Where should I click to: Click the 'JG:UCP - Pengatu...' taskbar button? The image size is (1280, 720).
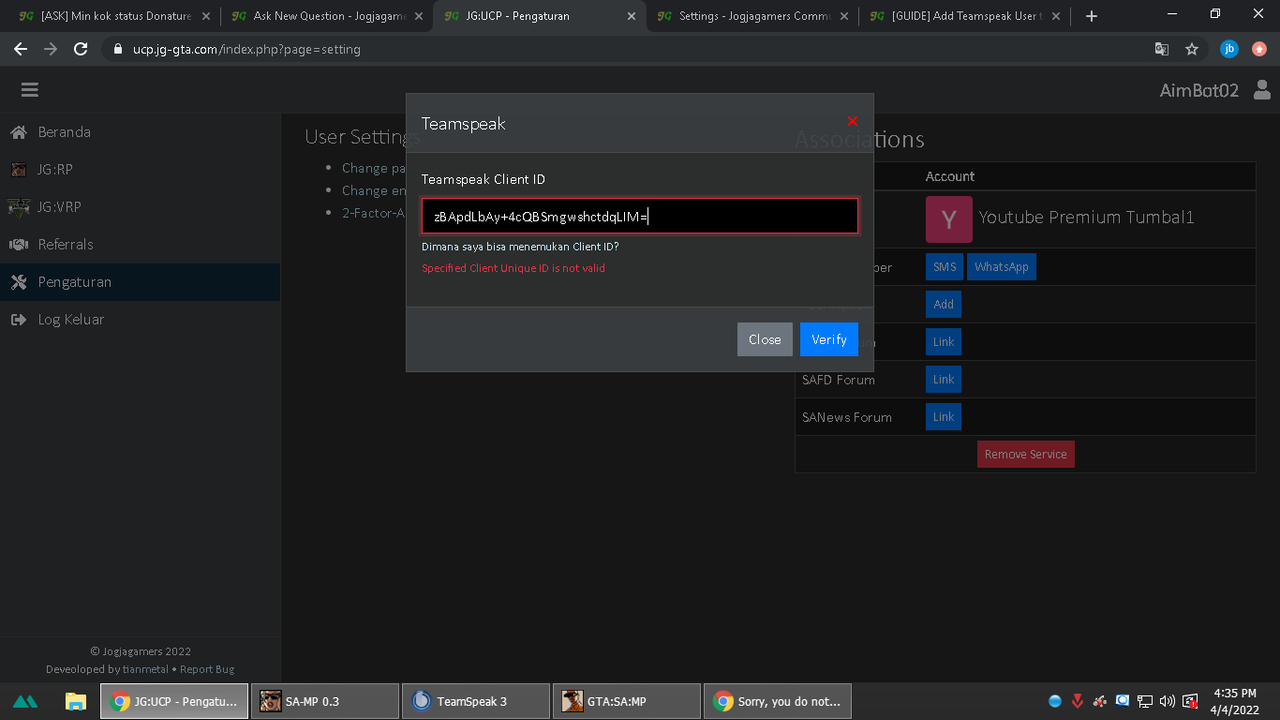point(174,701)
